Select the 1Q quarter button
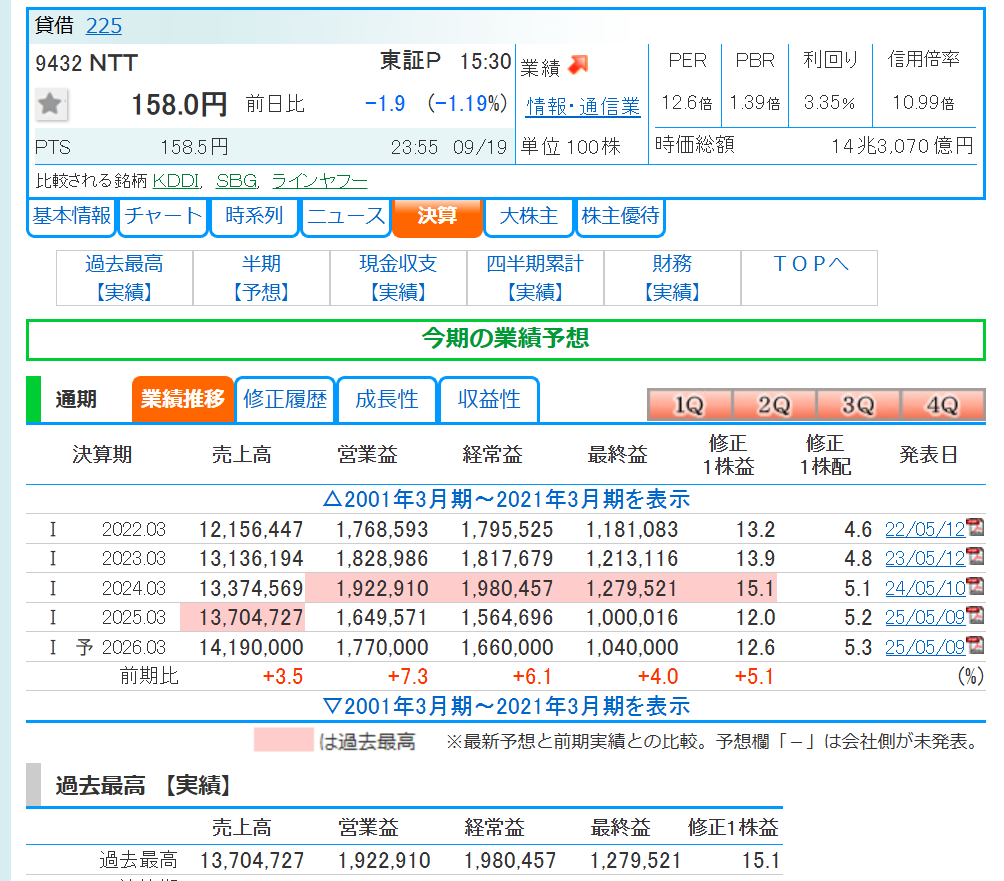The image size is (1004, 881). (x=689, y=405)
